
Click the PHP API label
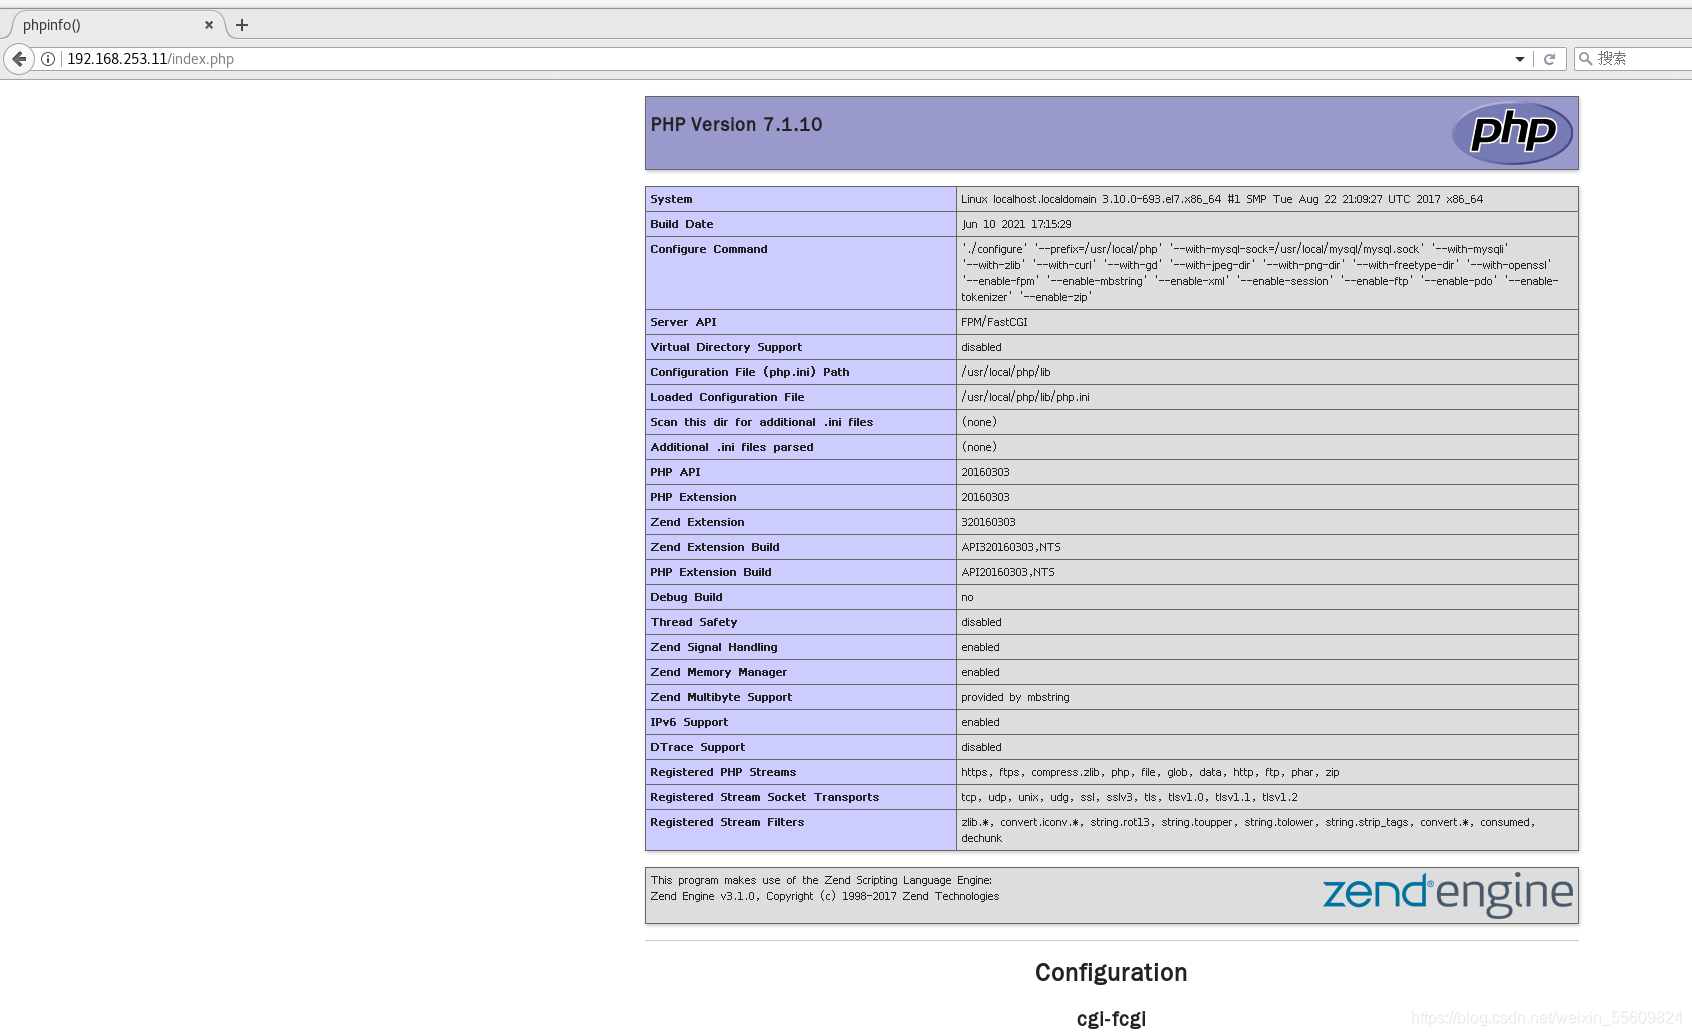[675, 472]
